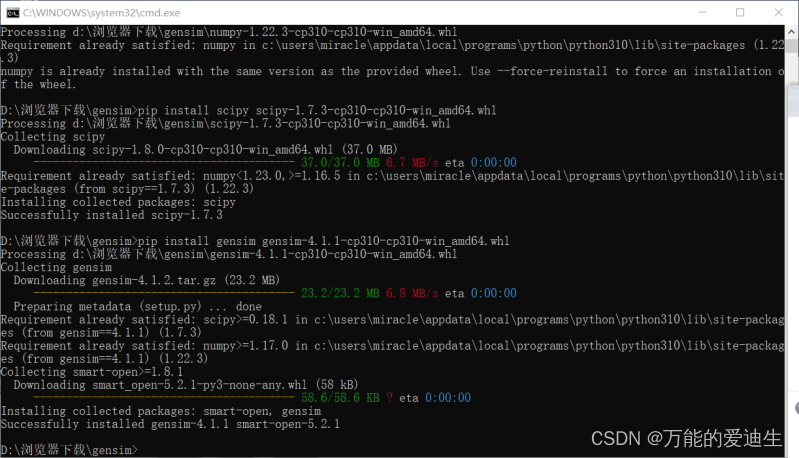Viewport: 799px width, 458px height.
Task: Click the 'Processing ...gensim-4.1.1-cp310' line
Action: point(229,254)
